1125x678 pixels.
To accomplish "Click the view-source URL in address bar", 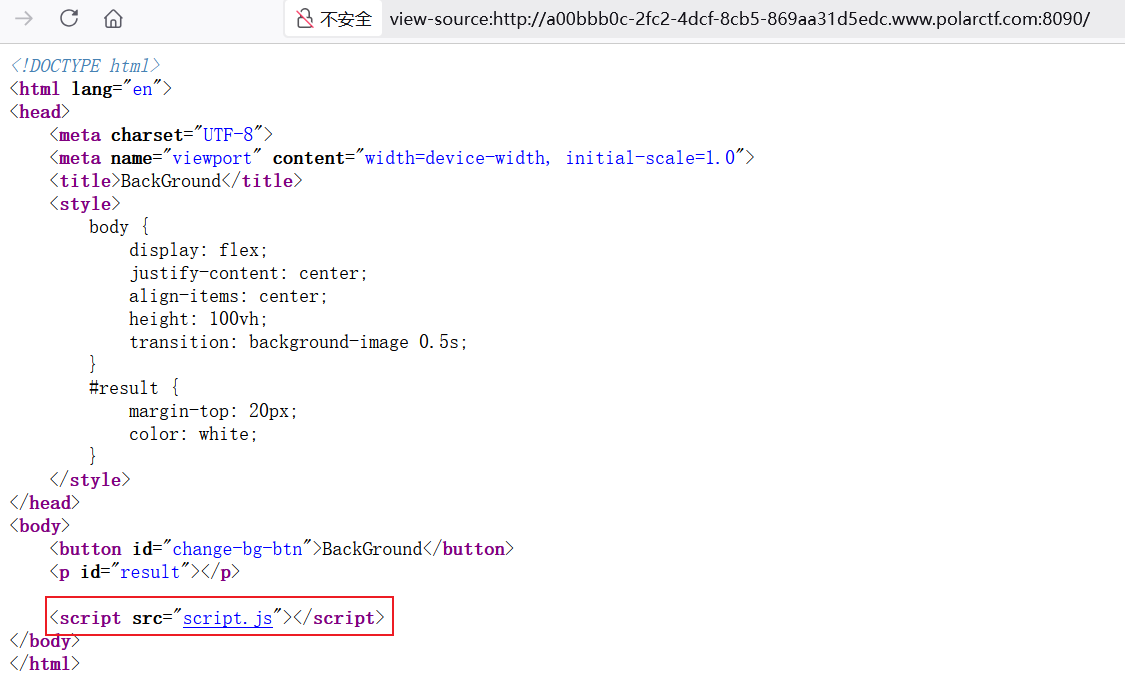I will (739, 19).
